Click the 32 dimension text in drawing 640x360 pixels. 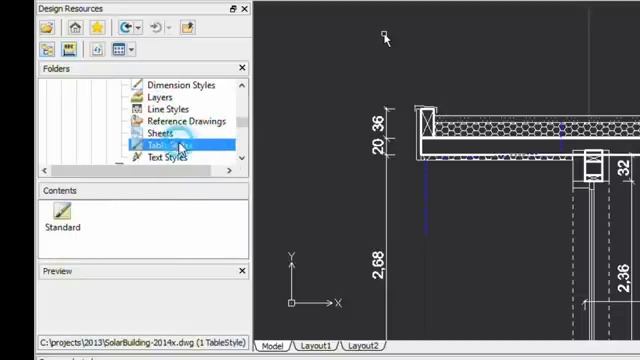coord(624,168)
